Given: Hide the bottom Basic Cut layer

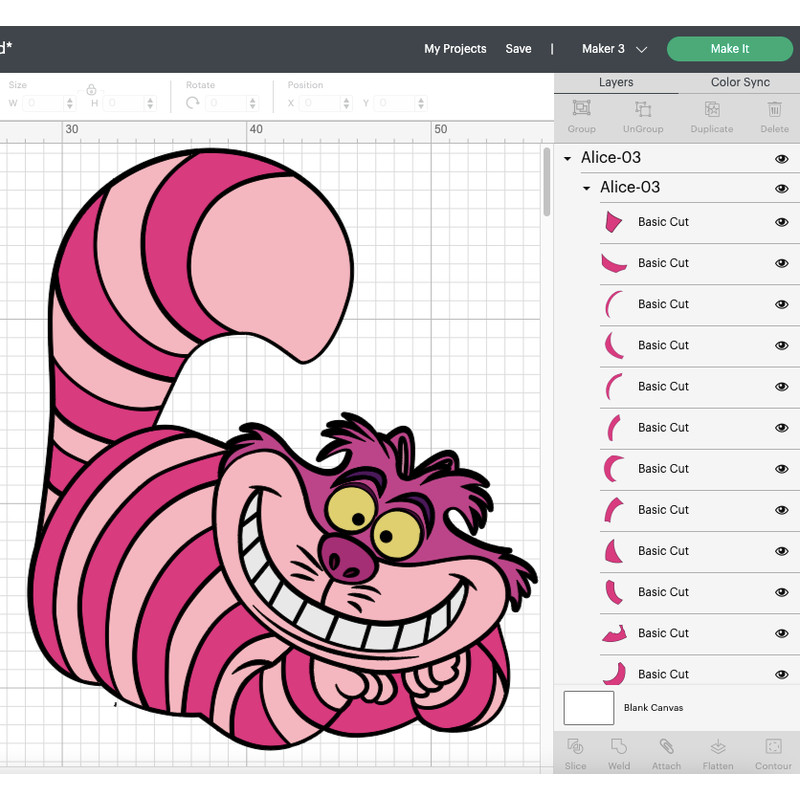Looking at the screenshot, I should pos(781,673).
